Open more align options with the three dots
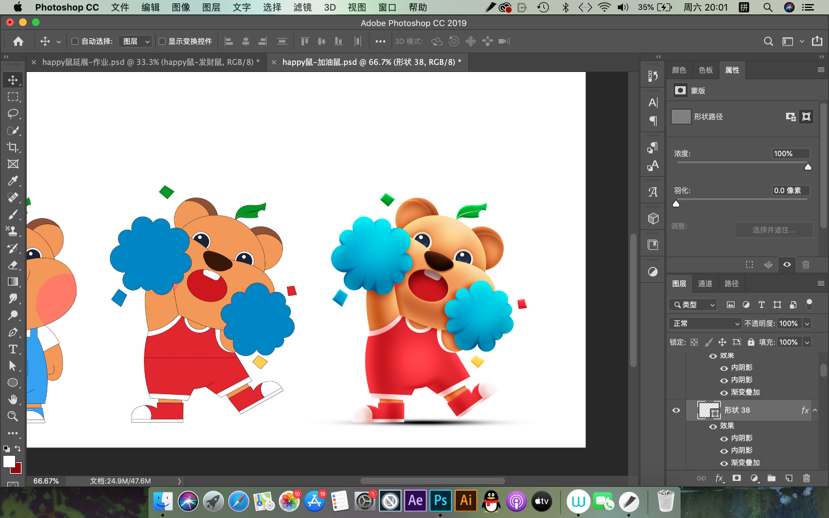This screenshot has height=518, width=829. (380, 41)
